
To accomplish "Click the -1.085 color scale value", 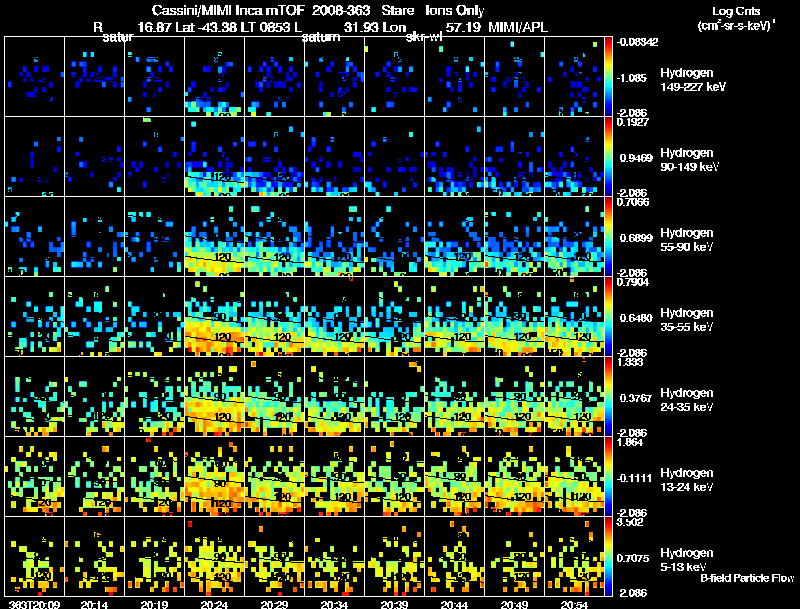I will (x=632, y=78).
